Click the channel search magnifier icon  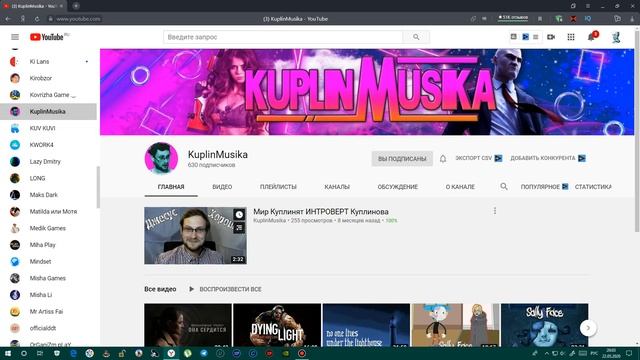pos(504,187)
